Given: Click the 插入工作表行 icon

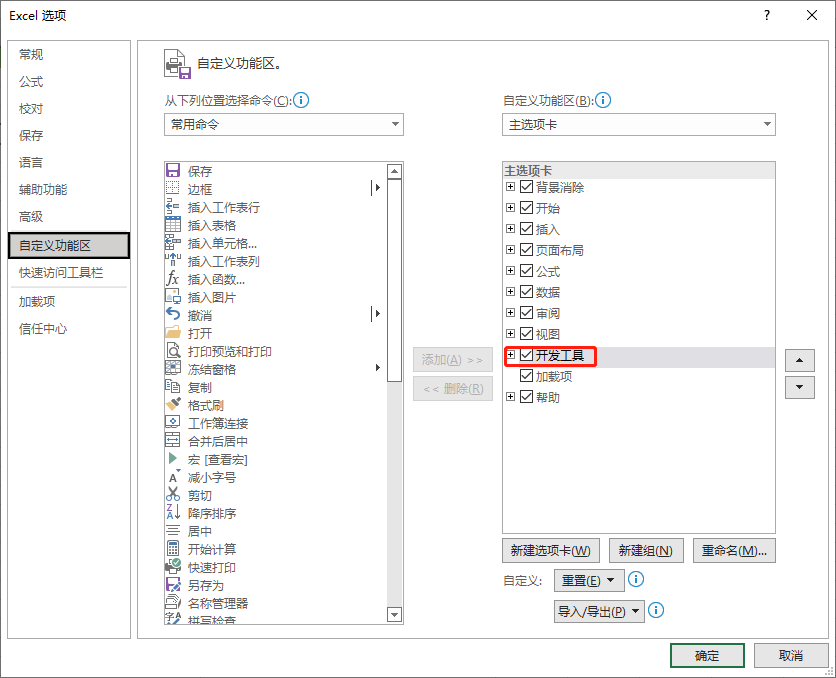Looking at the screenshot, I should pos(173,206).
